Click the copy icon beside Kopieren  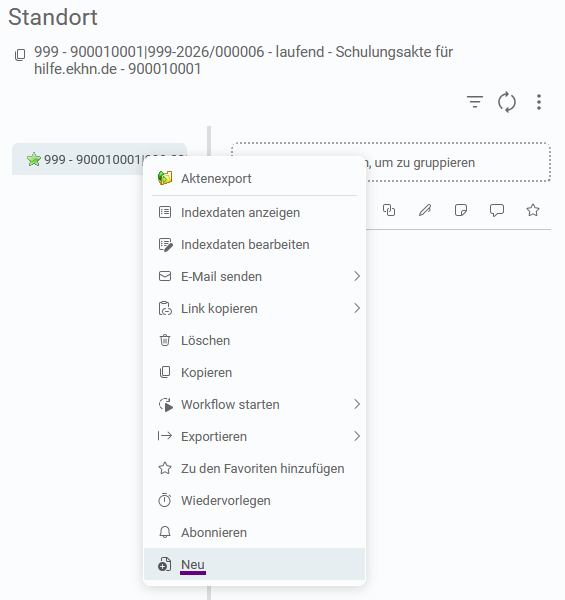[165, 372]
